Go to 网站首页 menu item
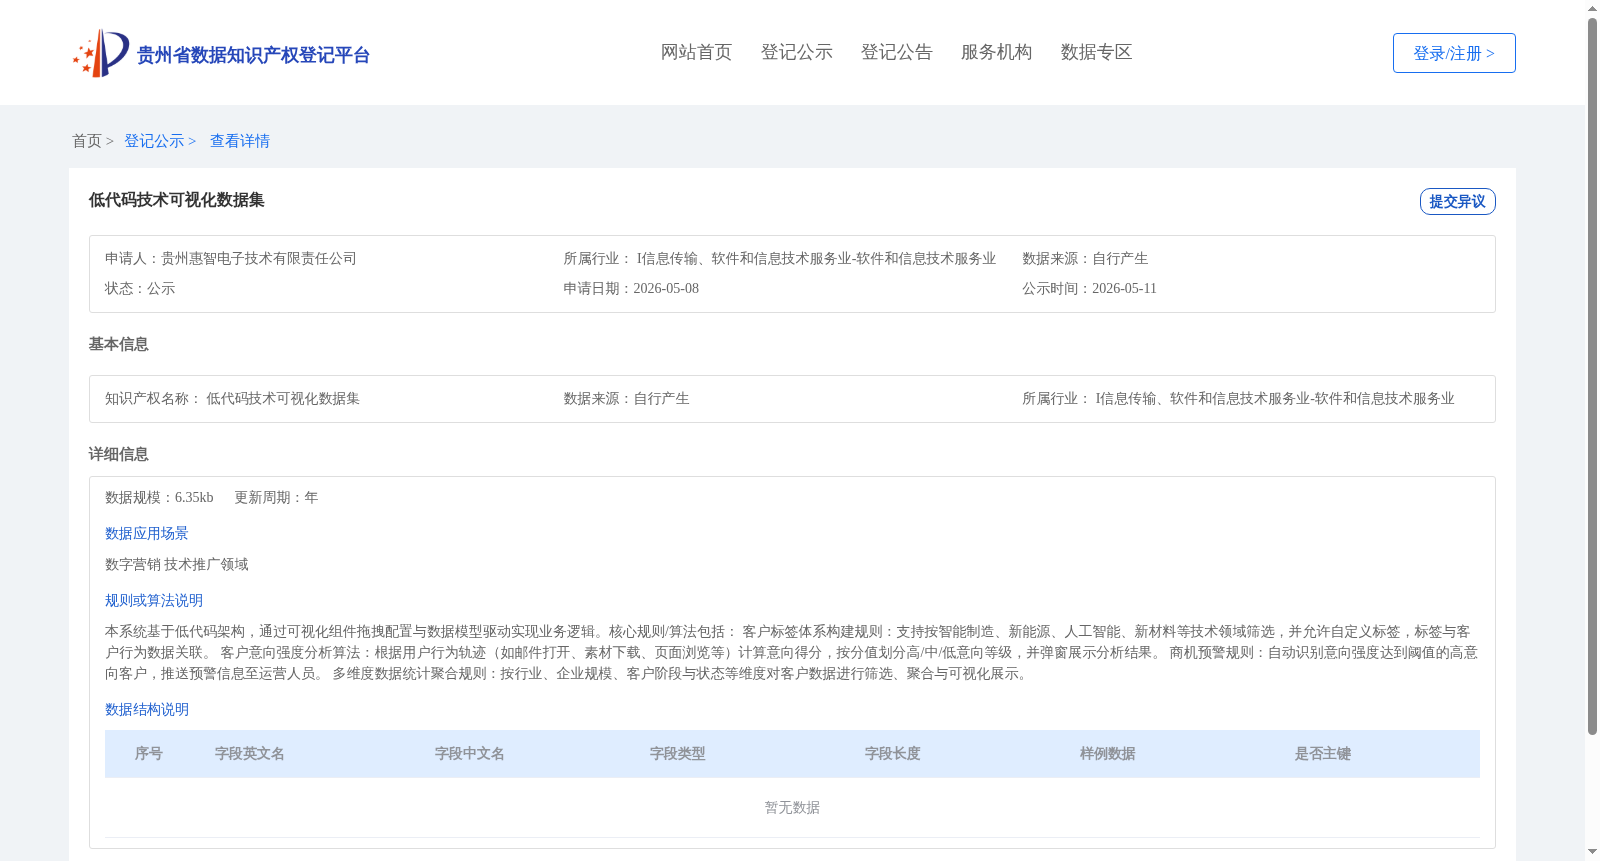1600x861 pixels. coord(696,52)
